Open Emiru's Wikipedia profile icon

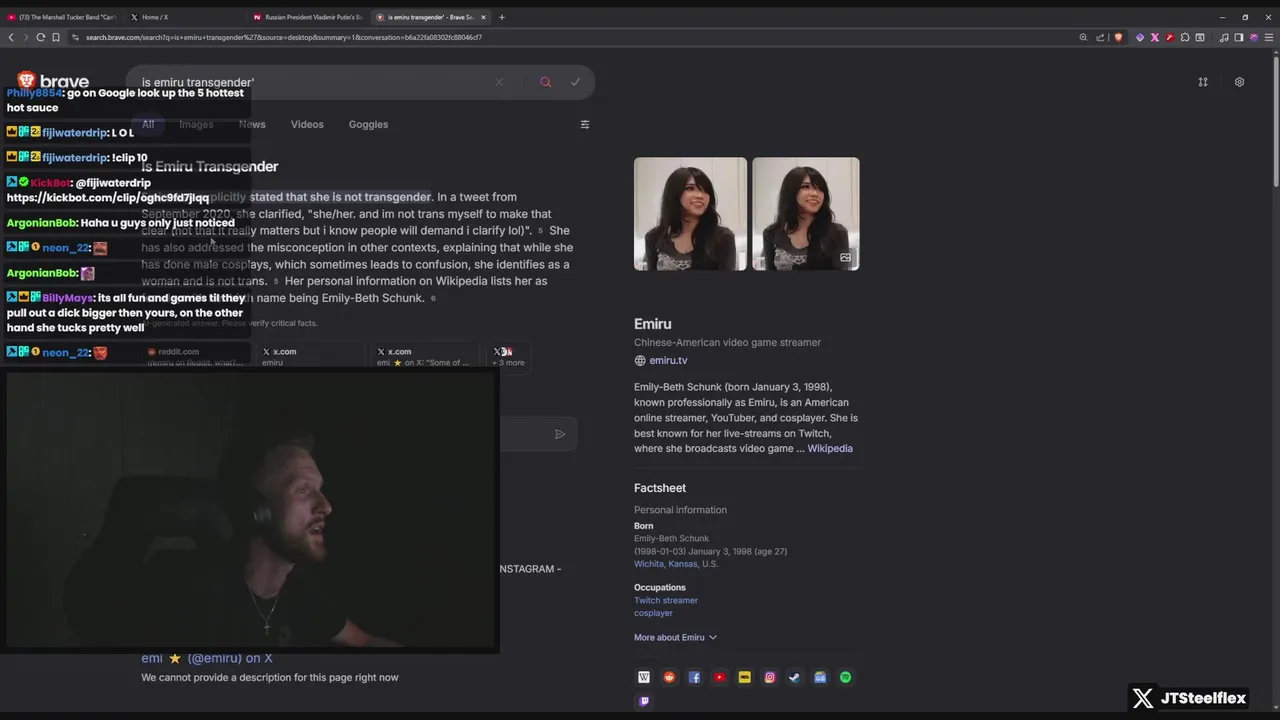(644, 677)
